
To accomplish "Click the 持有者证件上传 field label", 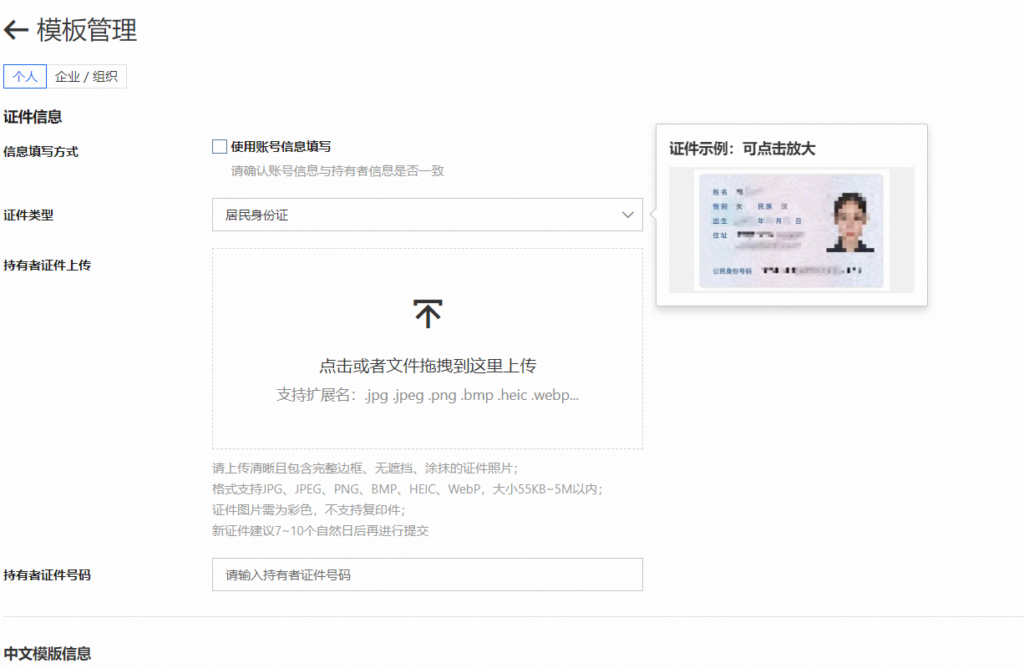I will click(47, 266).
